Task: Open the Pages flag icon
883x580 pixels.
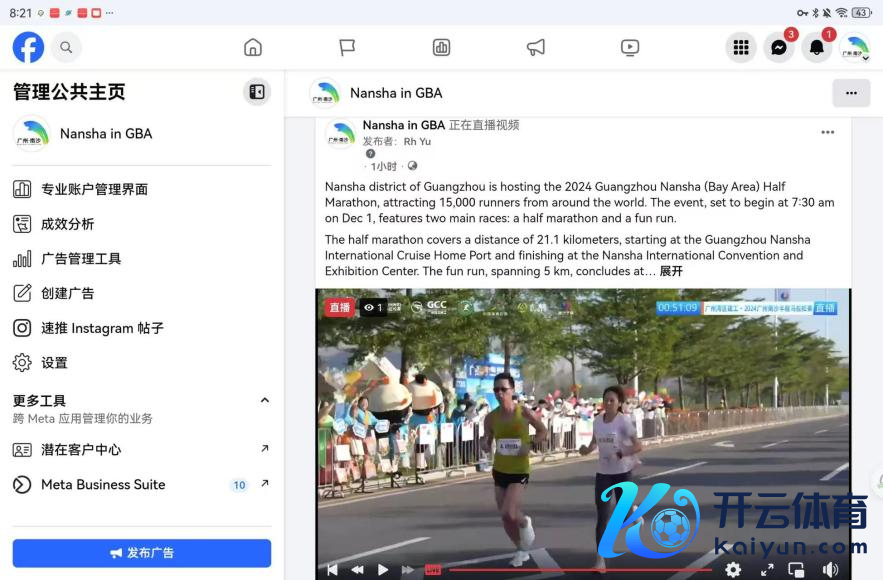Action: (347, 47)
